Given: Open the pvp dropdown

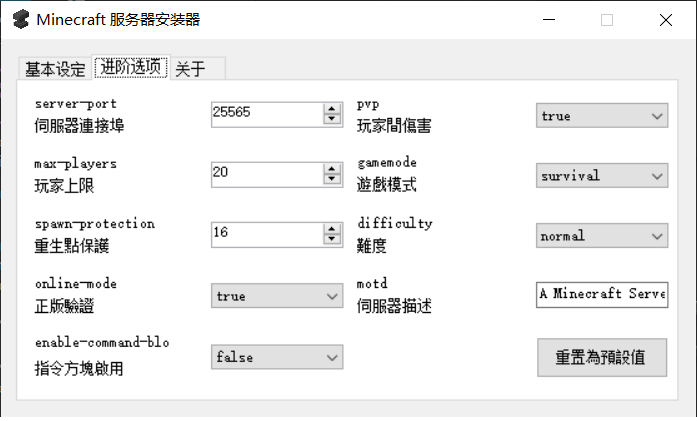Looking at the screenshot, I should (602, 116).
